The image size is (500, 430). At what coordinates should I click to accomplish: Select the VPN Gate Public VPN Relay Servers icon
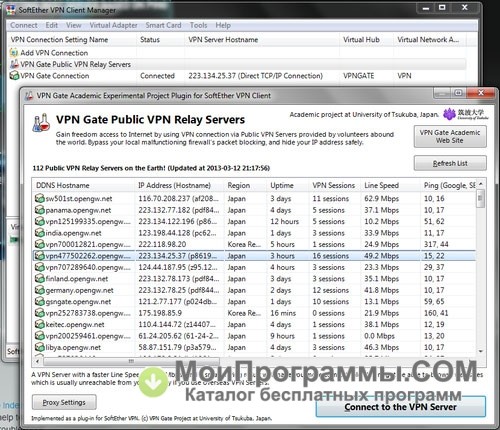(14, 64)
